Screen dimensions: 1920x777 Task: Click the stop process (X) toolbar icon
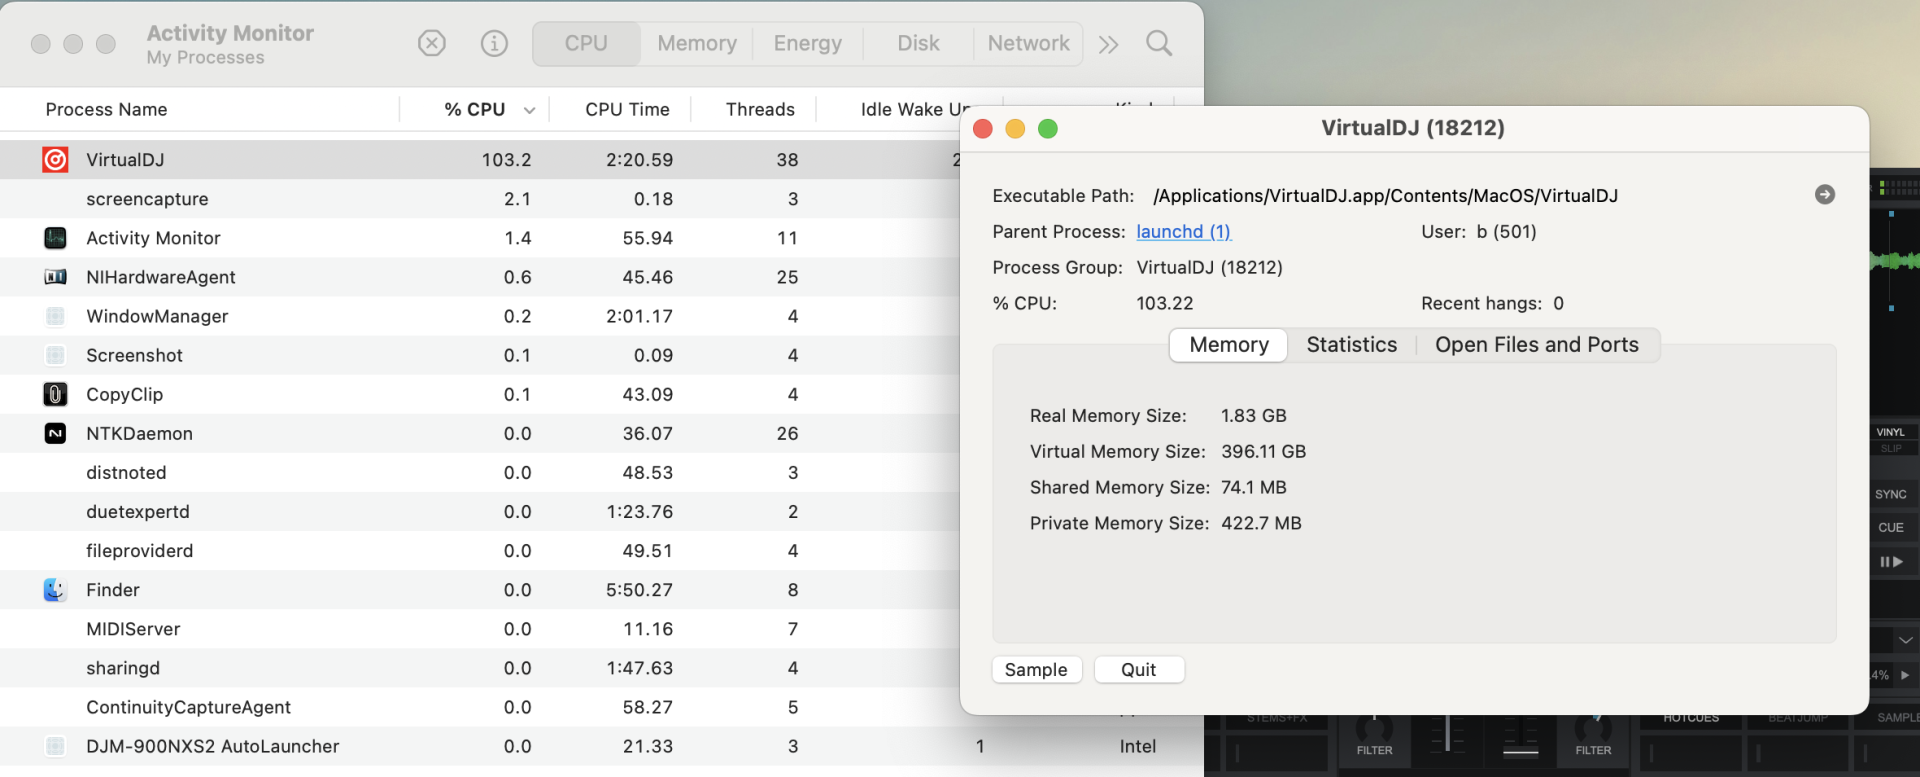pos(431,43)
